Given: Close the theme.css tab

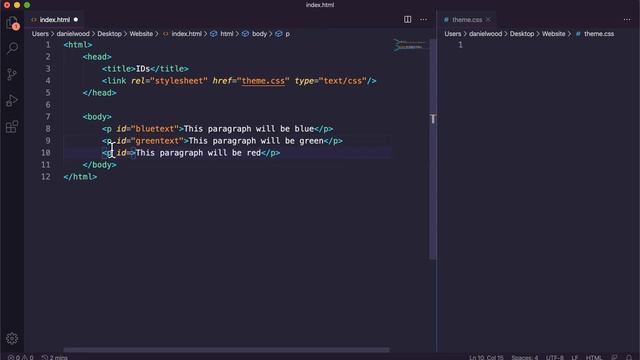Looking at the screenshot, I should (x=488, y=20).
